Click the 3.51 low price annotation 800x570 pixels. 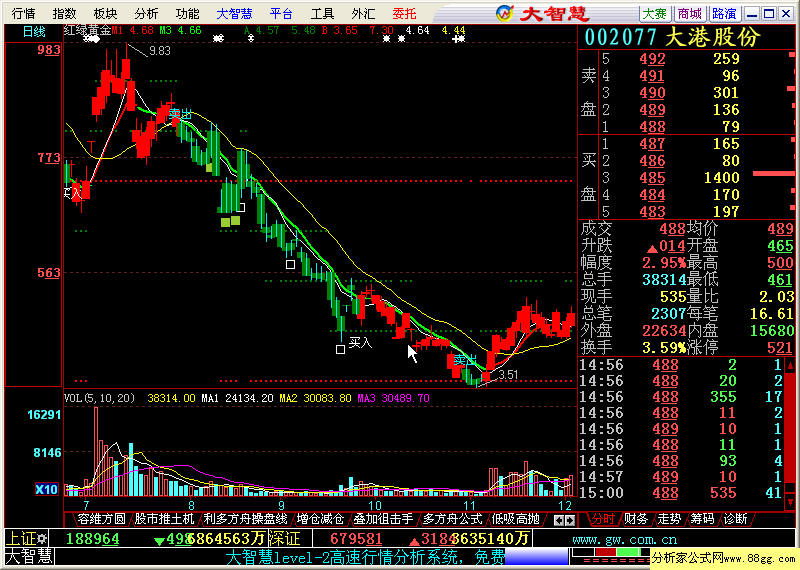508,375
